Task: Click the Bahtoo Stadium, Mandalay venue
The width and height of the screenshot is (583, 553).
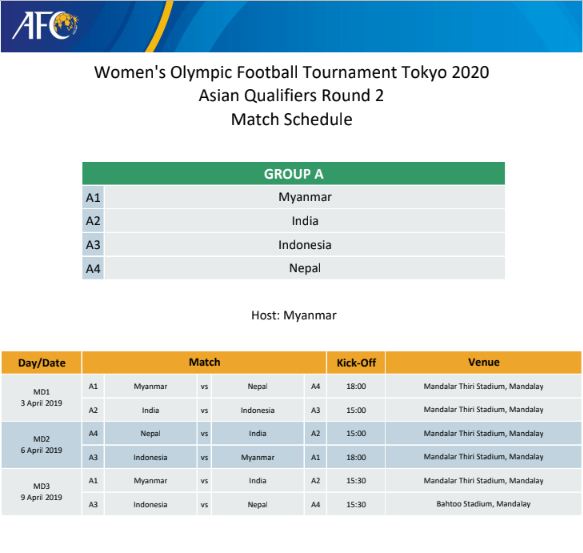Action: [483, 504]
